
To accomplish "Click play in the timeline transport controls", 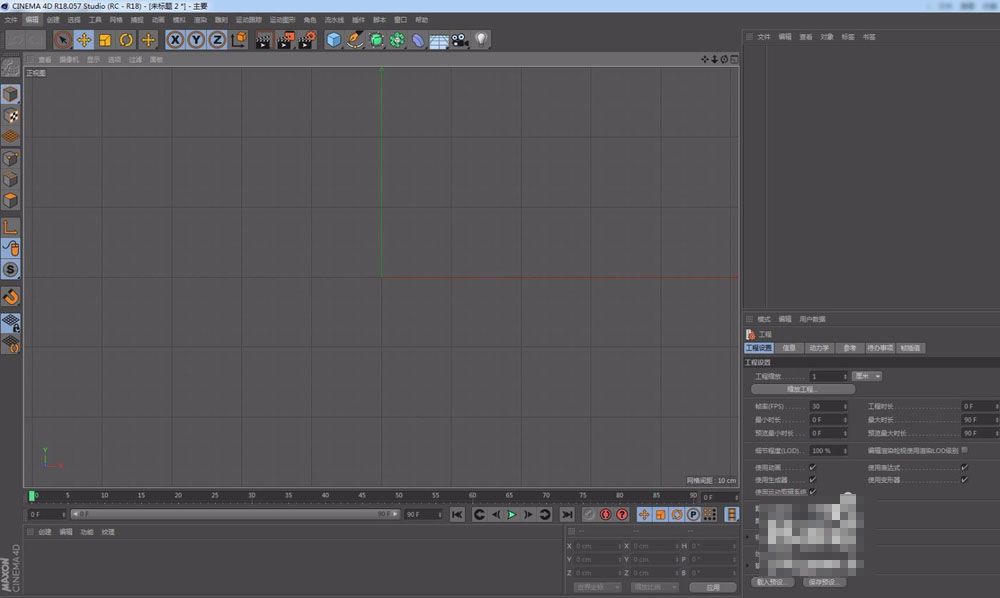I will coord(511,514).
